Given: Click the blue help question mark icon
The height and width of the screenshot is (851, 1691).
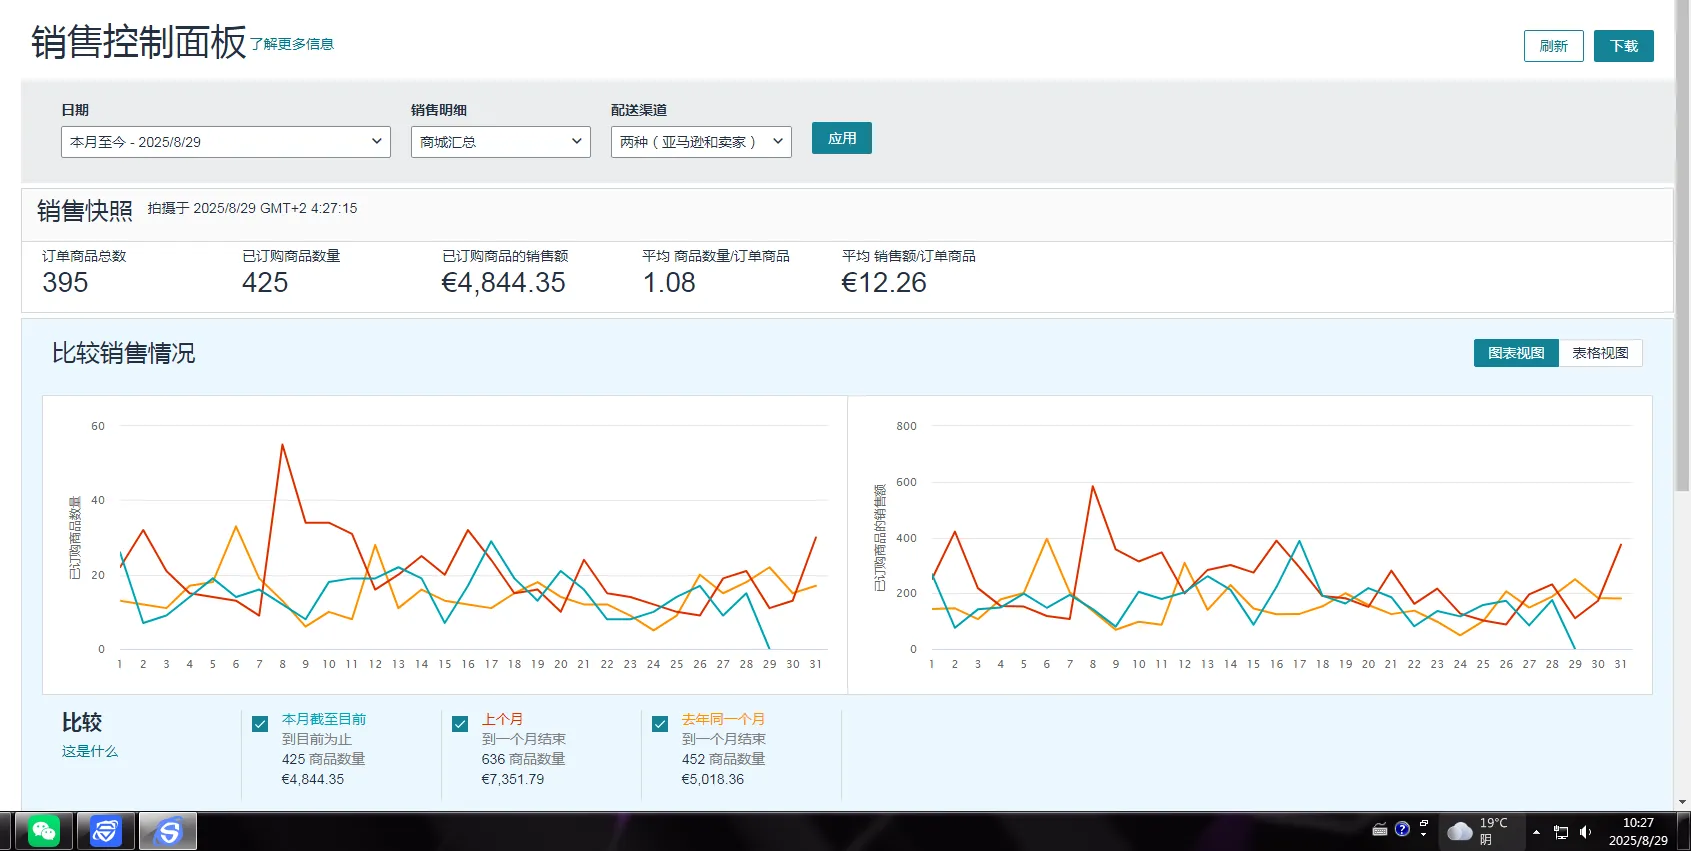Looking at the screenshot, I should [x=1402, y=829].
